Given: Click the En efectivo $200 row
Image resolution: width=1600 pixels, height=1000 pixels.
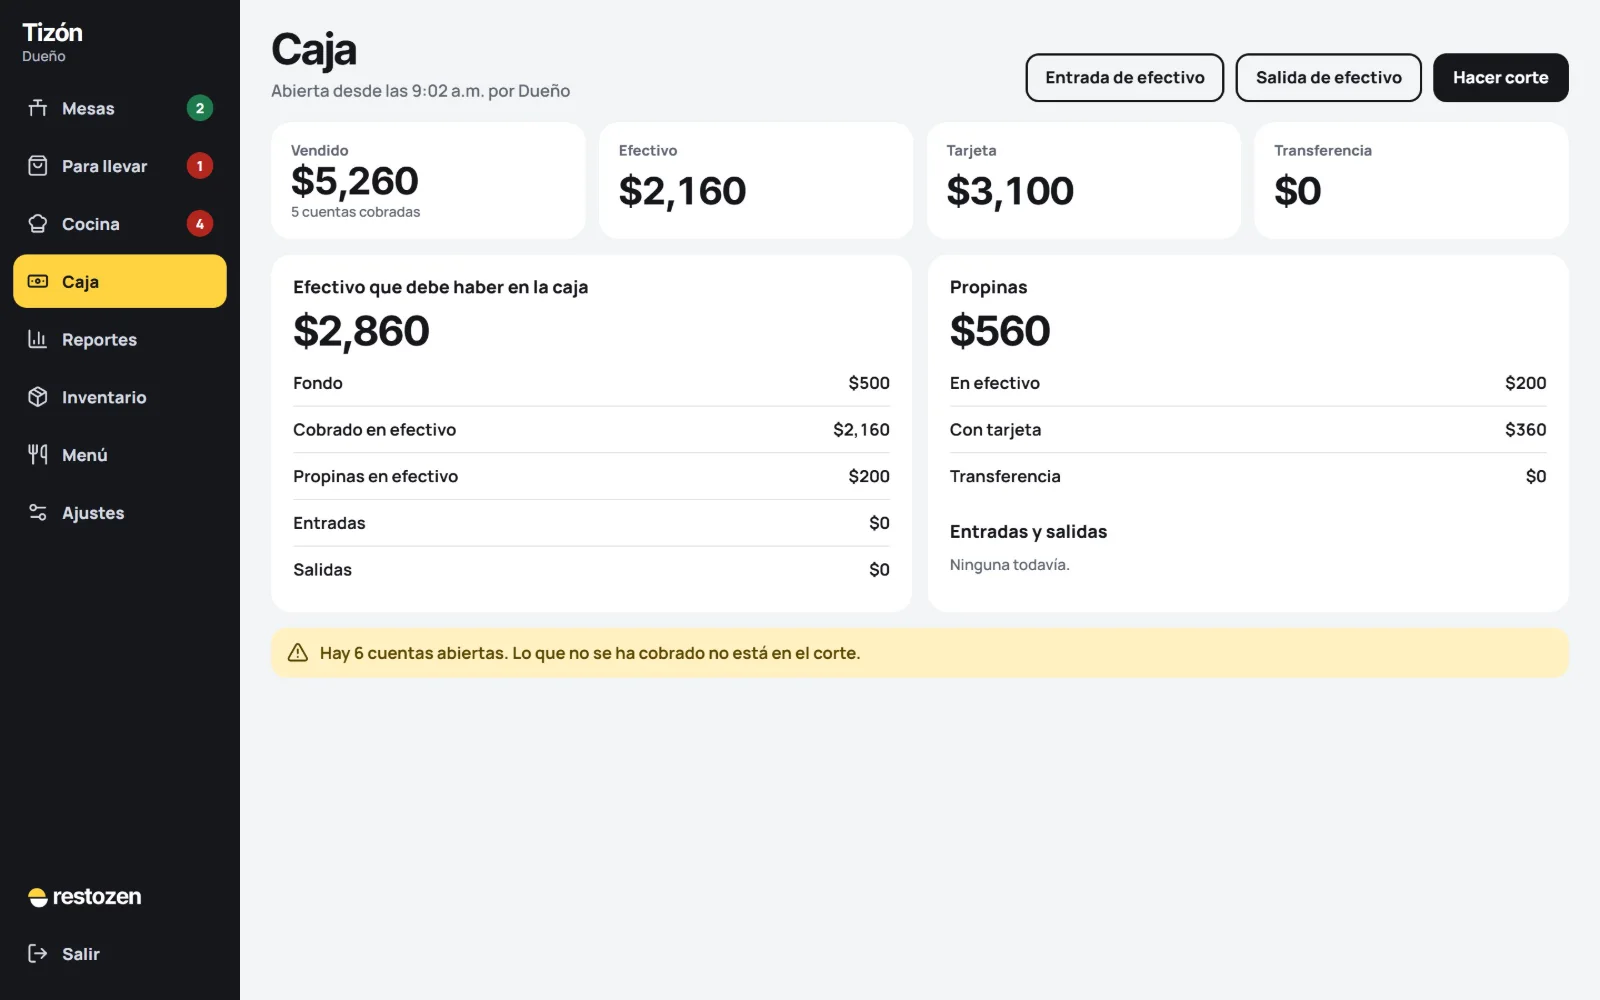Looking at the screenshot, I should (1248, 383).
